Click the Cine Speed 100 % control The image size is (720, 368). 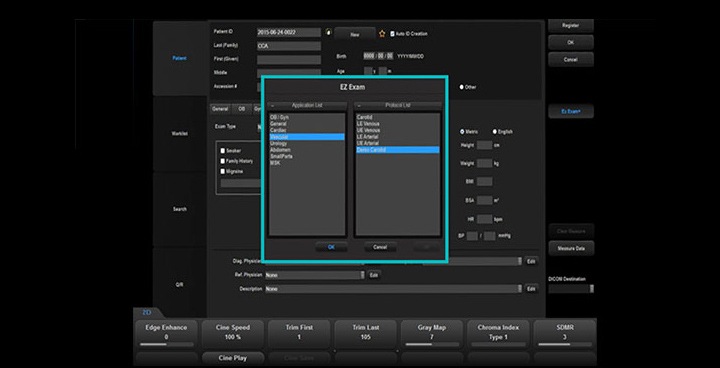click(233, 335)
